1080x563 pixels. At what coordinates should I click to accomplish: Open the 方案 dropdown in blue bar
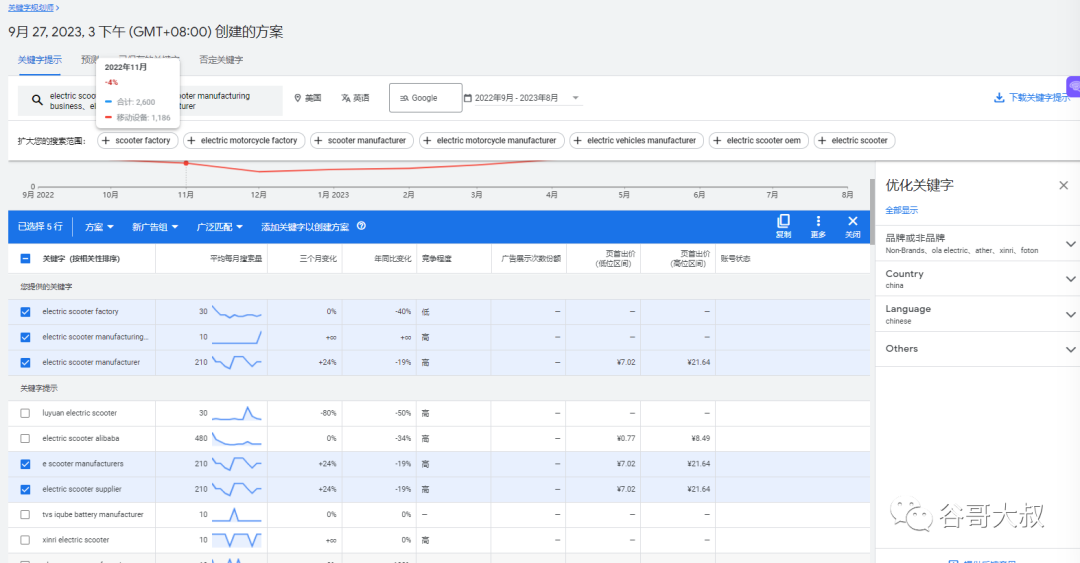click(x=99, y=227)
